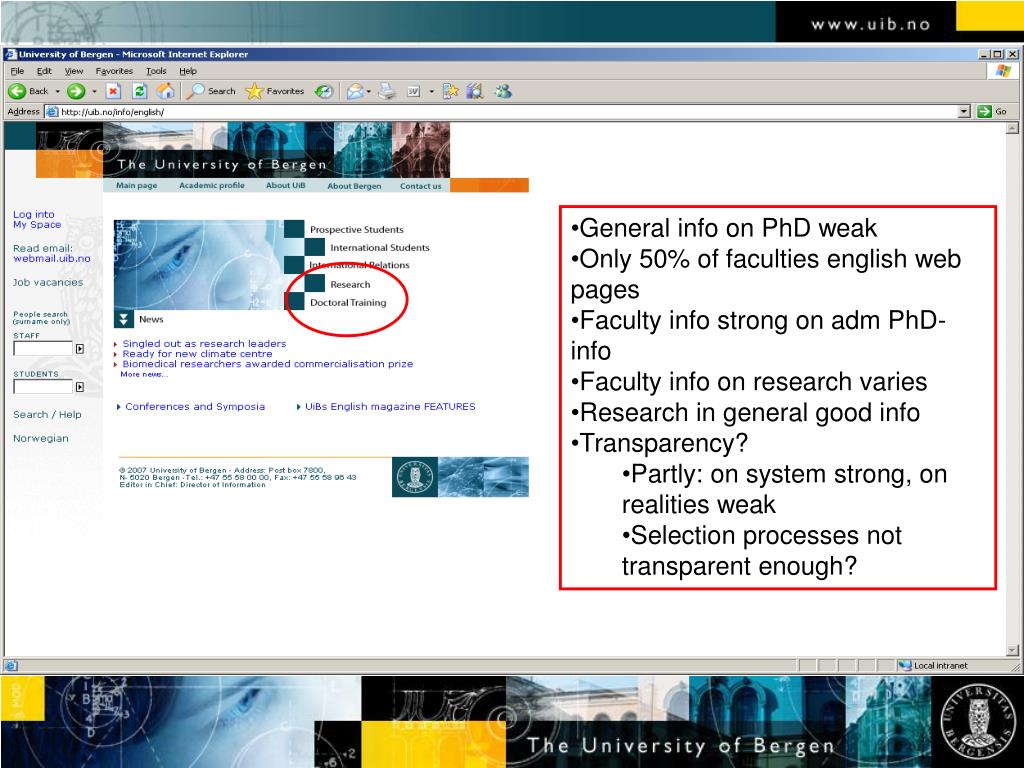Image resolution: width=1024 pixels, height=768 pixels.
Task: Open the Search magnifier in the toolbar
Action: [195, 91]
